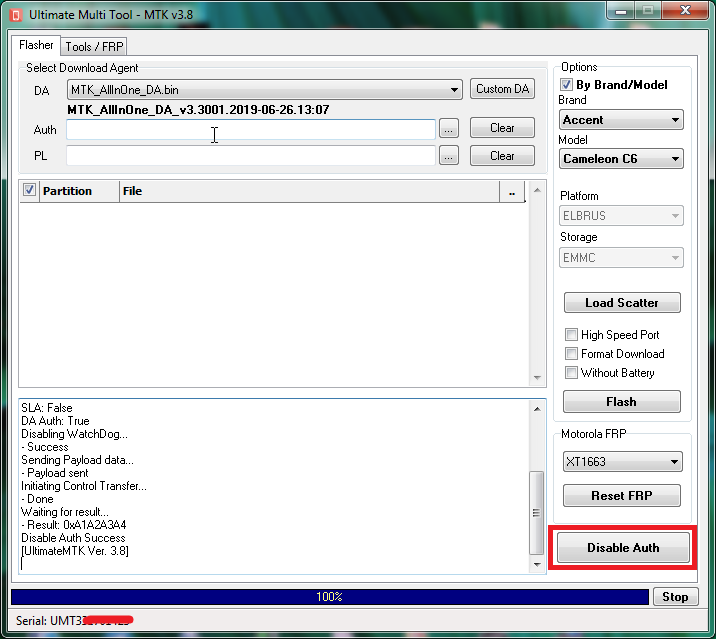This screenshot has width=716, height=639.
Task: Click the Stop button
Action: point(675,597)
